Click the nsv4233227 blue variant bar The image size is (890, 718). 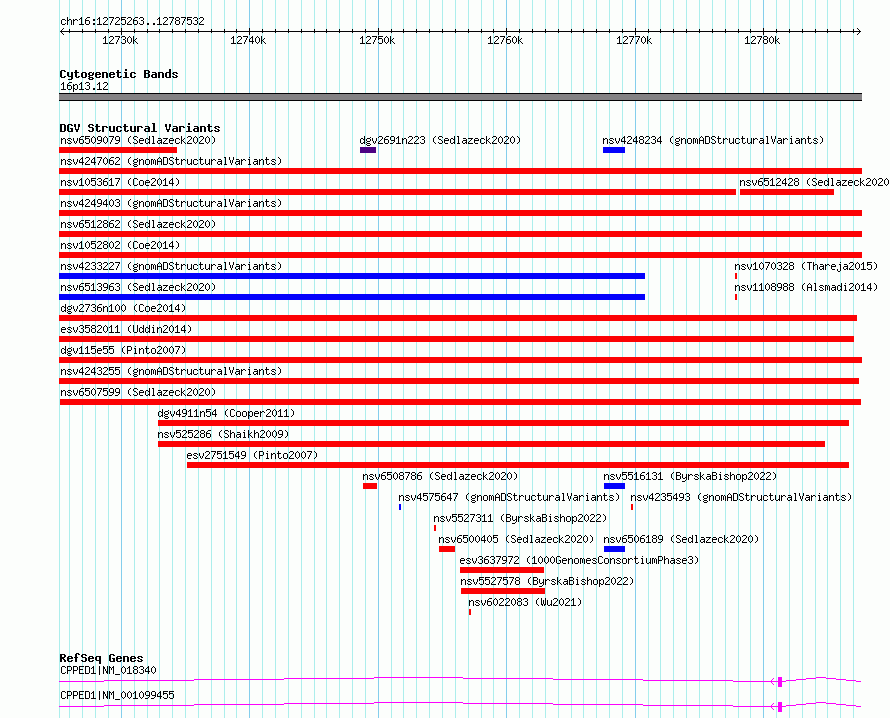(352, 276)
